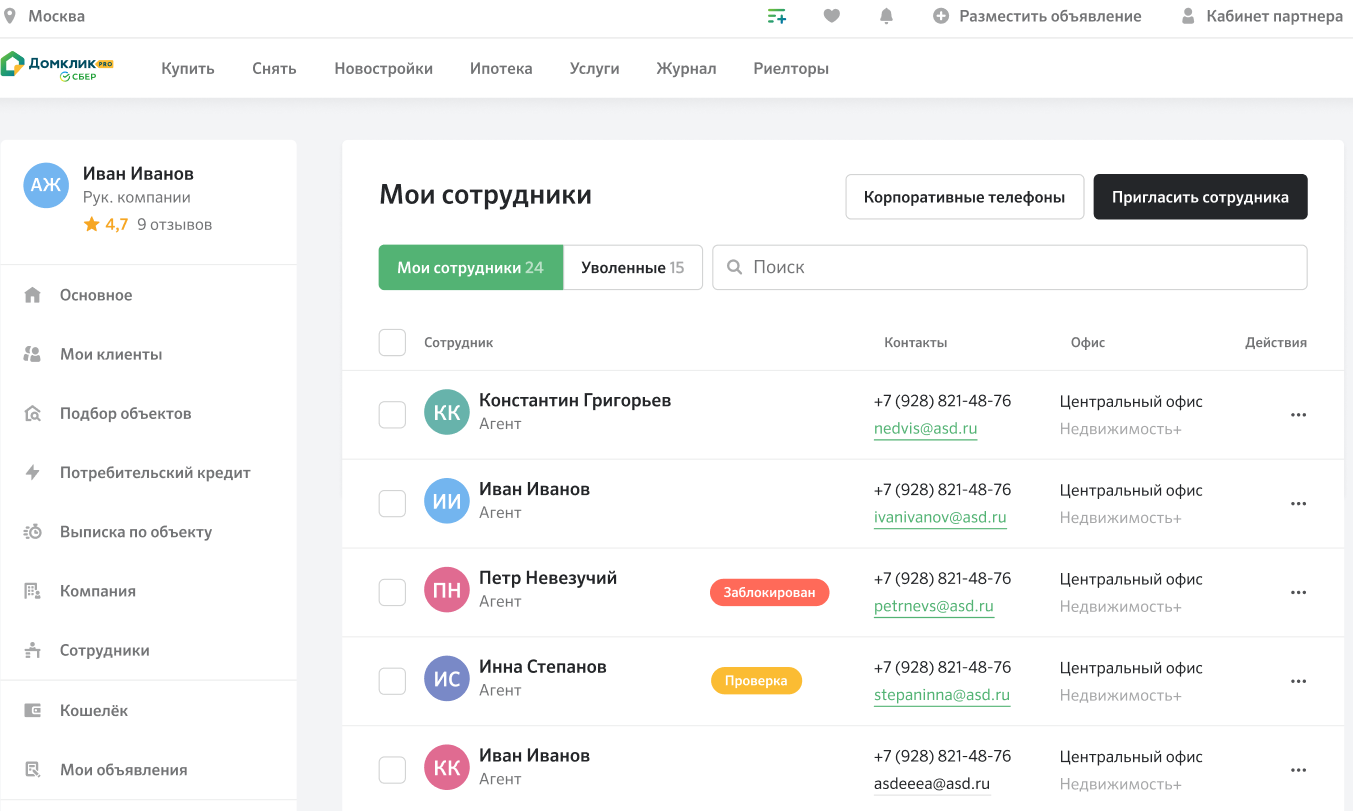Click the building icon next to Компания
The width and height of the screenshot is (1353, 811).
point(32,590)
